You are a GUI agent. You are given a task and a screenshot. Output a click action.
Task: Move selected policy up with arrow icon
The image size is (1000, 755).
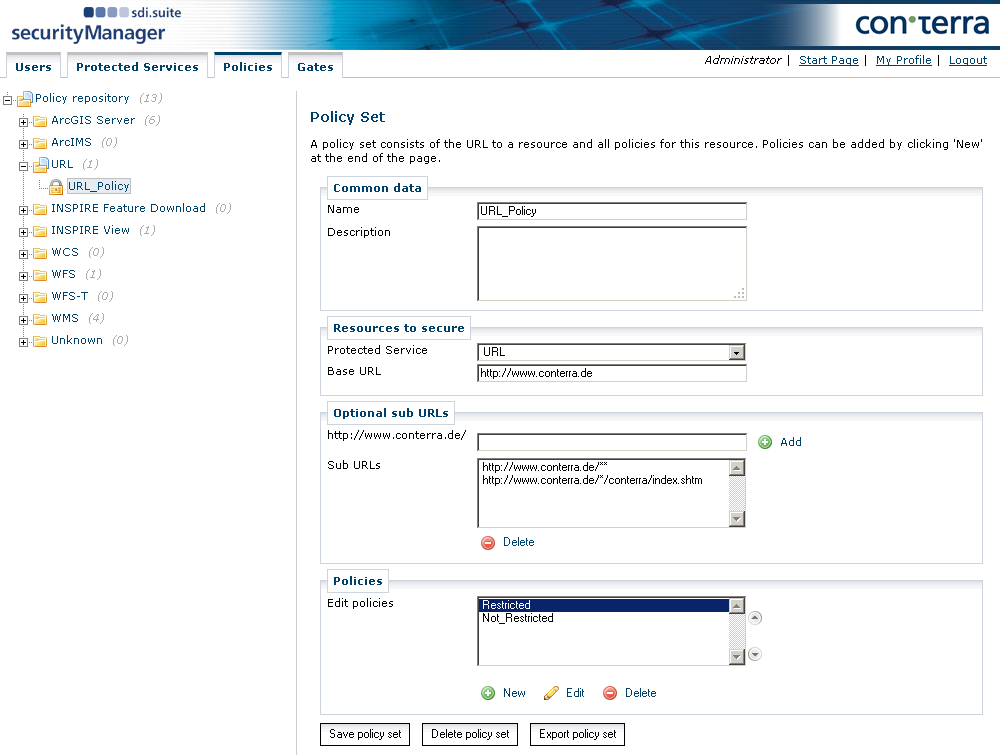click(x=755, y=618)
